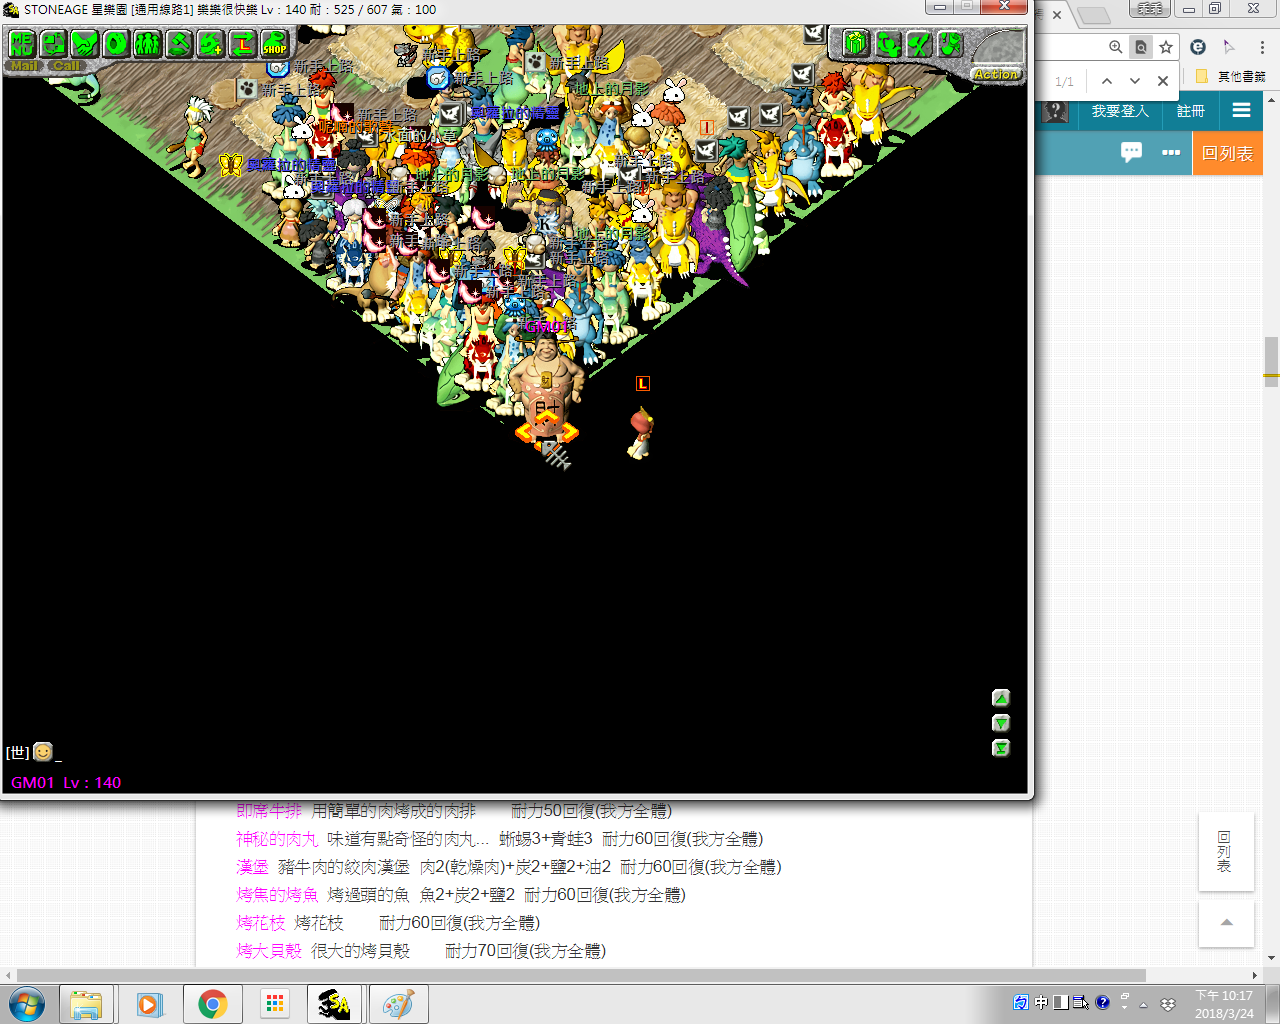Open the media player taskbar icon
Image resolution: width=1280 pixels, height=1024 pixels.
[x=149, y=1004]
